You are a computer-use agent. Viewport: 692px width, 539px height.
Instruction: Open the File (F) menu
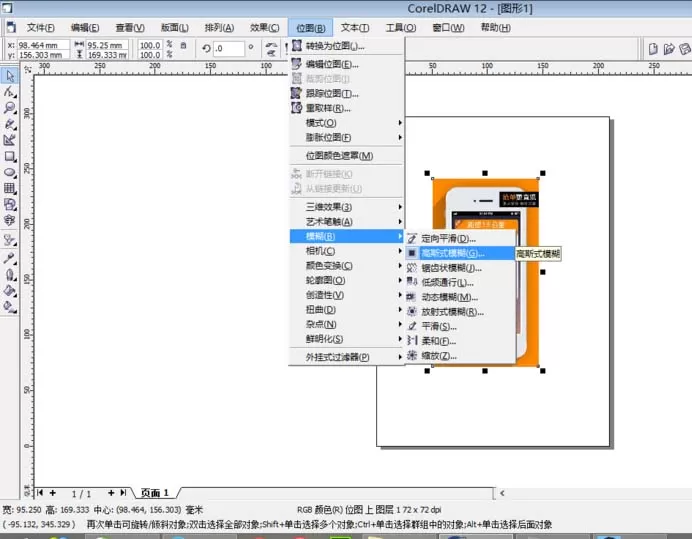click(41, 27)
